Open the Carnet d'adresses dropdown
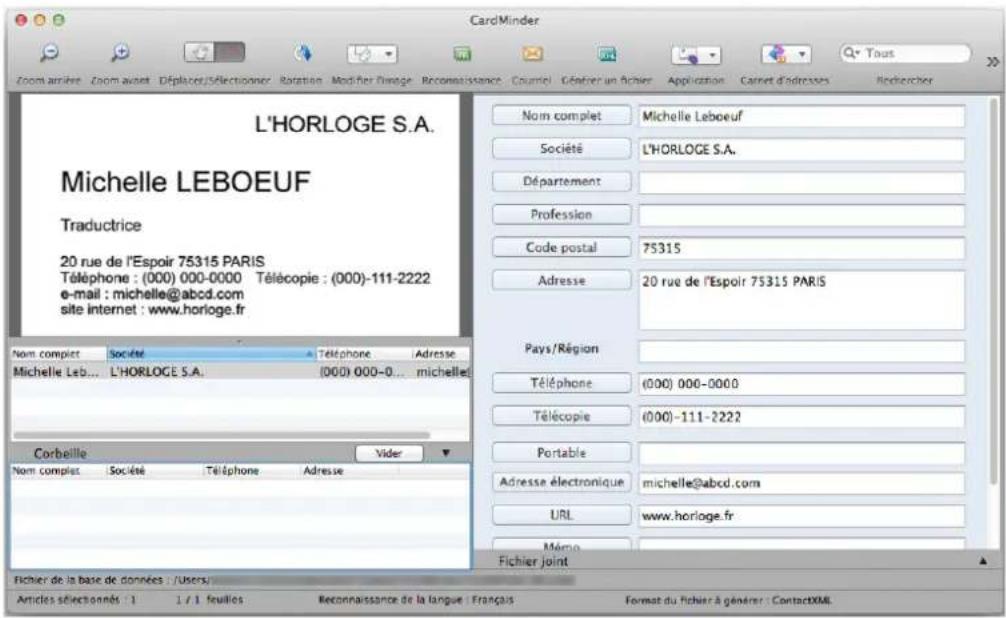1006x618 pixels. pos(786,54)
